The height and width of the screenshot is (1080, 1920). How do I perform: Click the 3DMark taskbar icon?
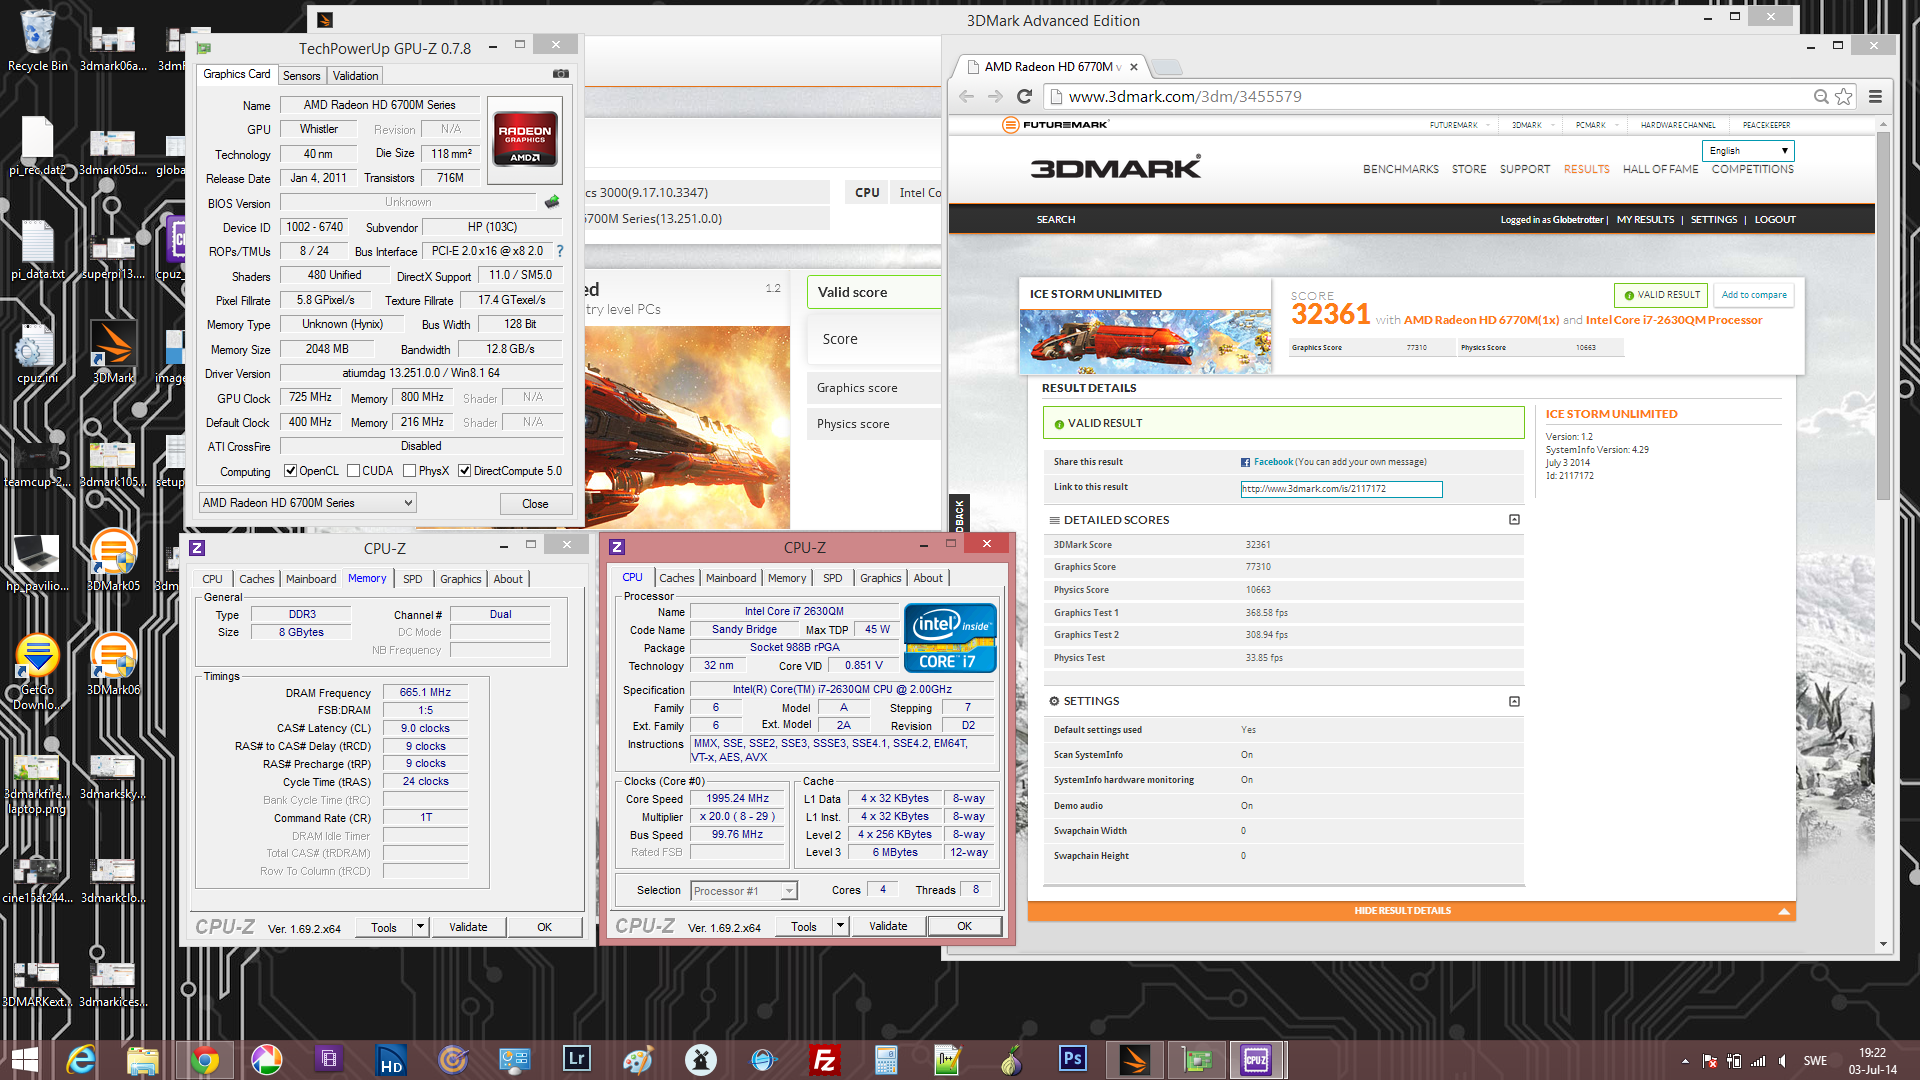(1135, 1060)
